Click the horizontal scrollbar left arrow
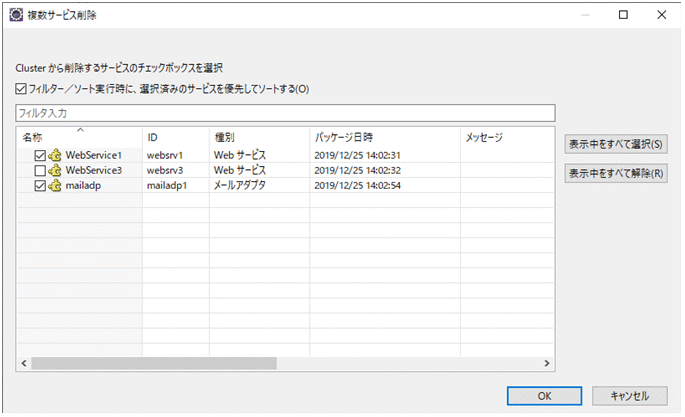Screen dimensions: 685x417 (x=24, y=363)
